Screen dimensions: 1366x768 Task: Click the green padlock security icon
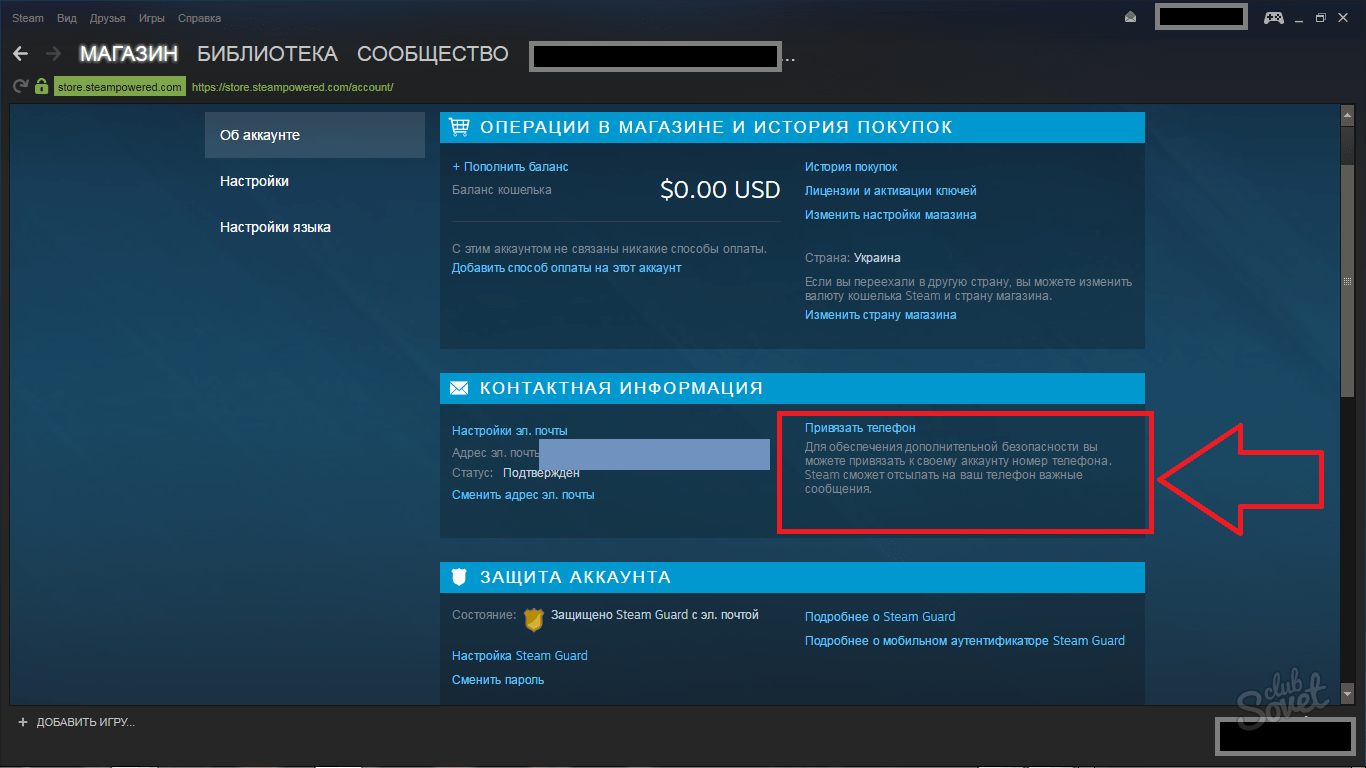tap(41, 87)
